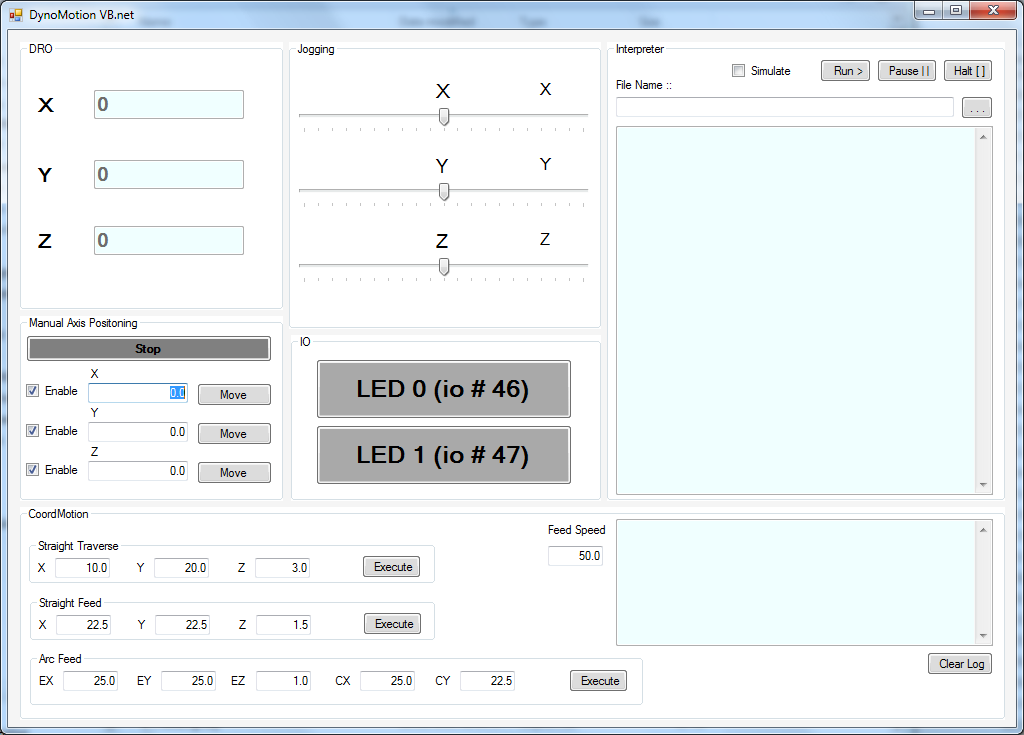Halt the interpreter program
Screen dimensions: 1024x735
[967, 71]
